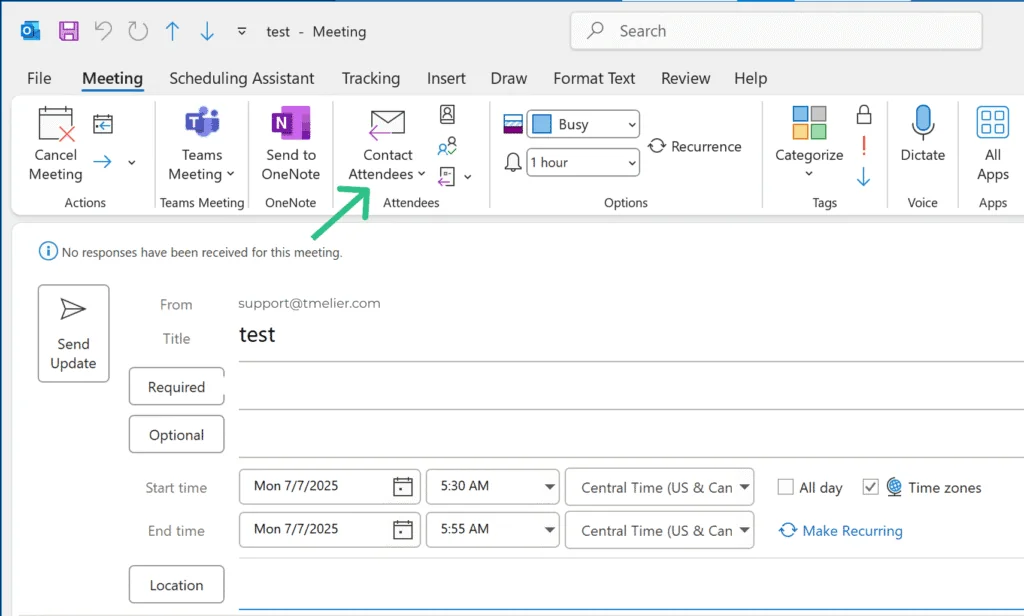Click Contact Attendees envelope icon
Screen dimensions: 1024x616
point(387,125)
